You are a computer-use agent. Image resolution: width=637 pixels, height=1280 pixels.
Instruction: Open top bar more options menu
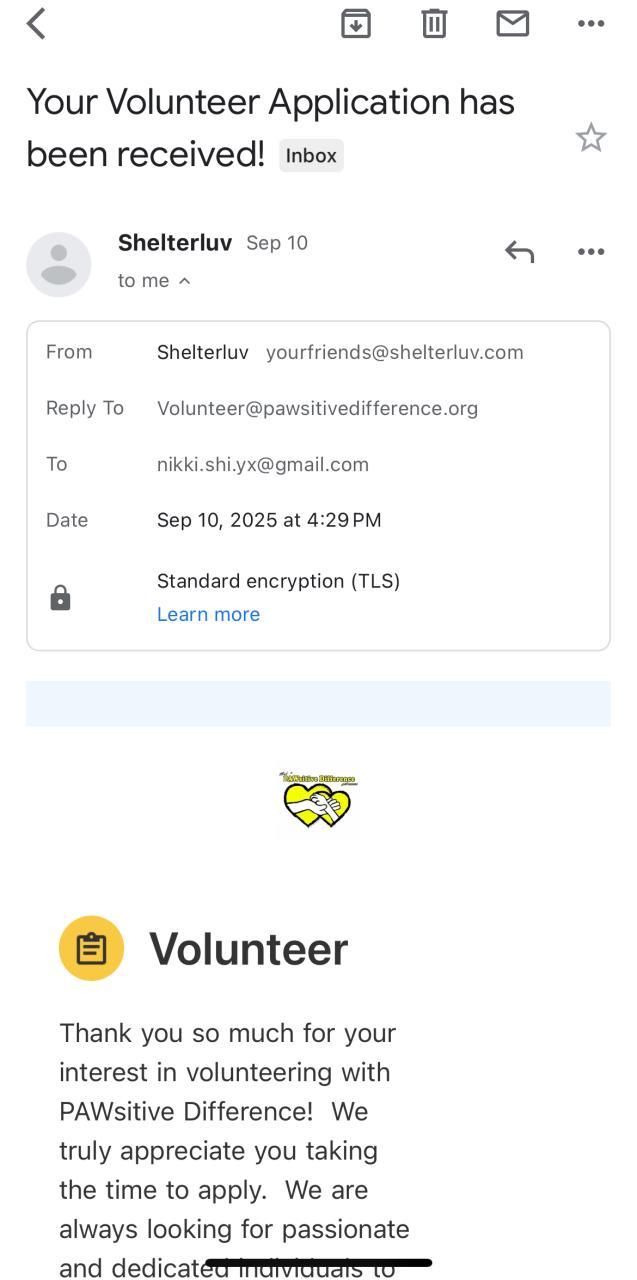pos(591,23)
